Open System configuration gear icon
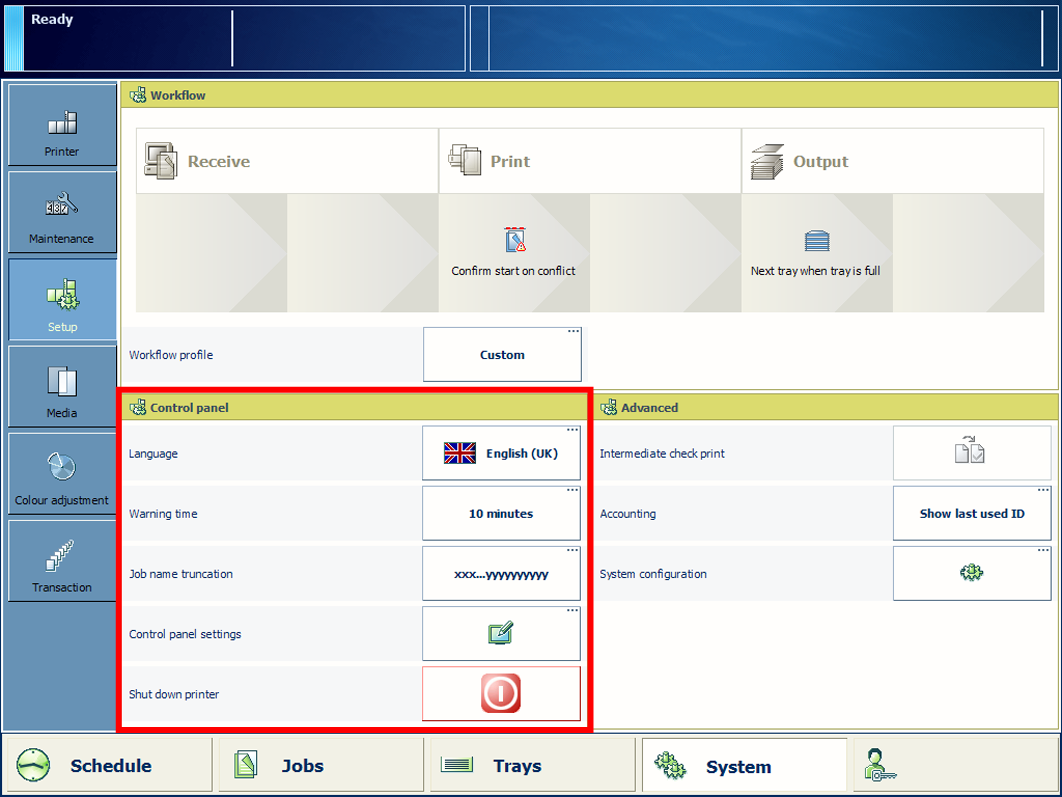Image resolution: width=1062 pixels, height=797 pixels. [971, 573]
